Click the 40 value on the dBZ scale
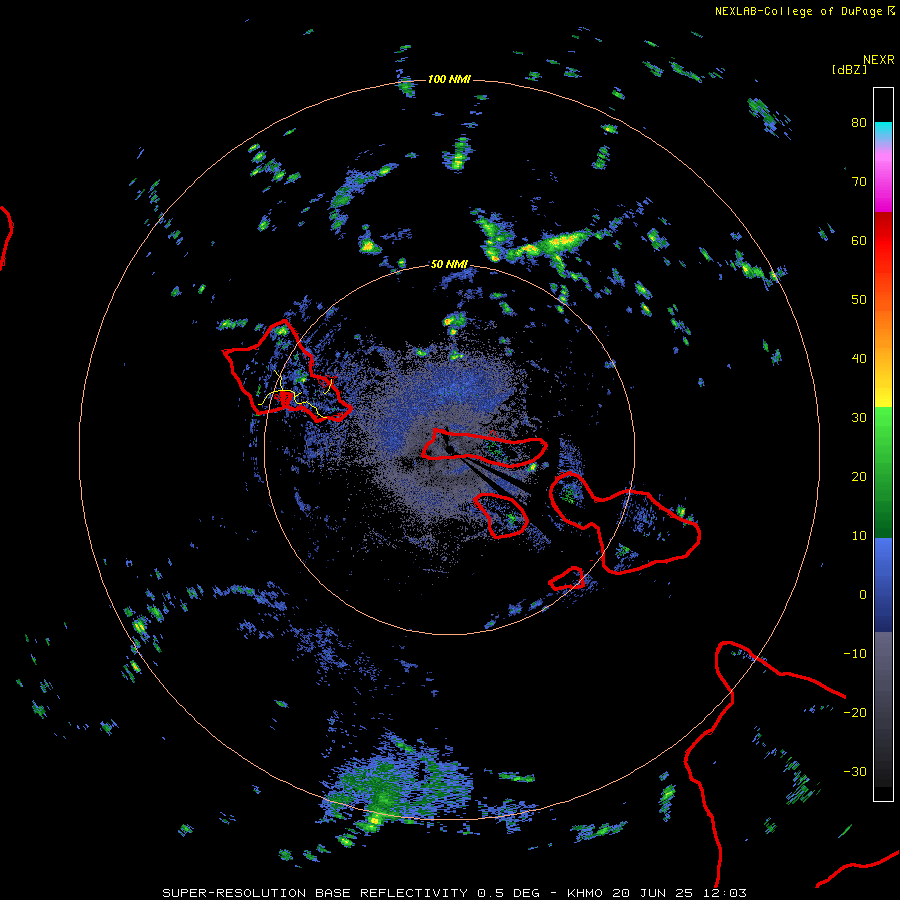 859,359
